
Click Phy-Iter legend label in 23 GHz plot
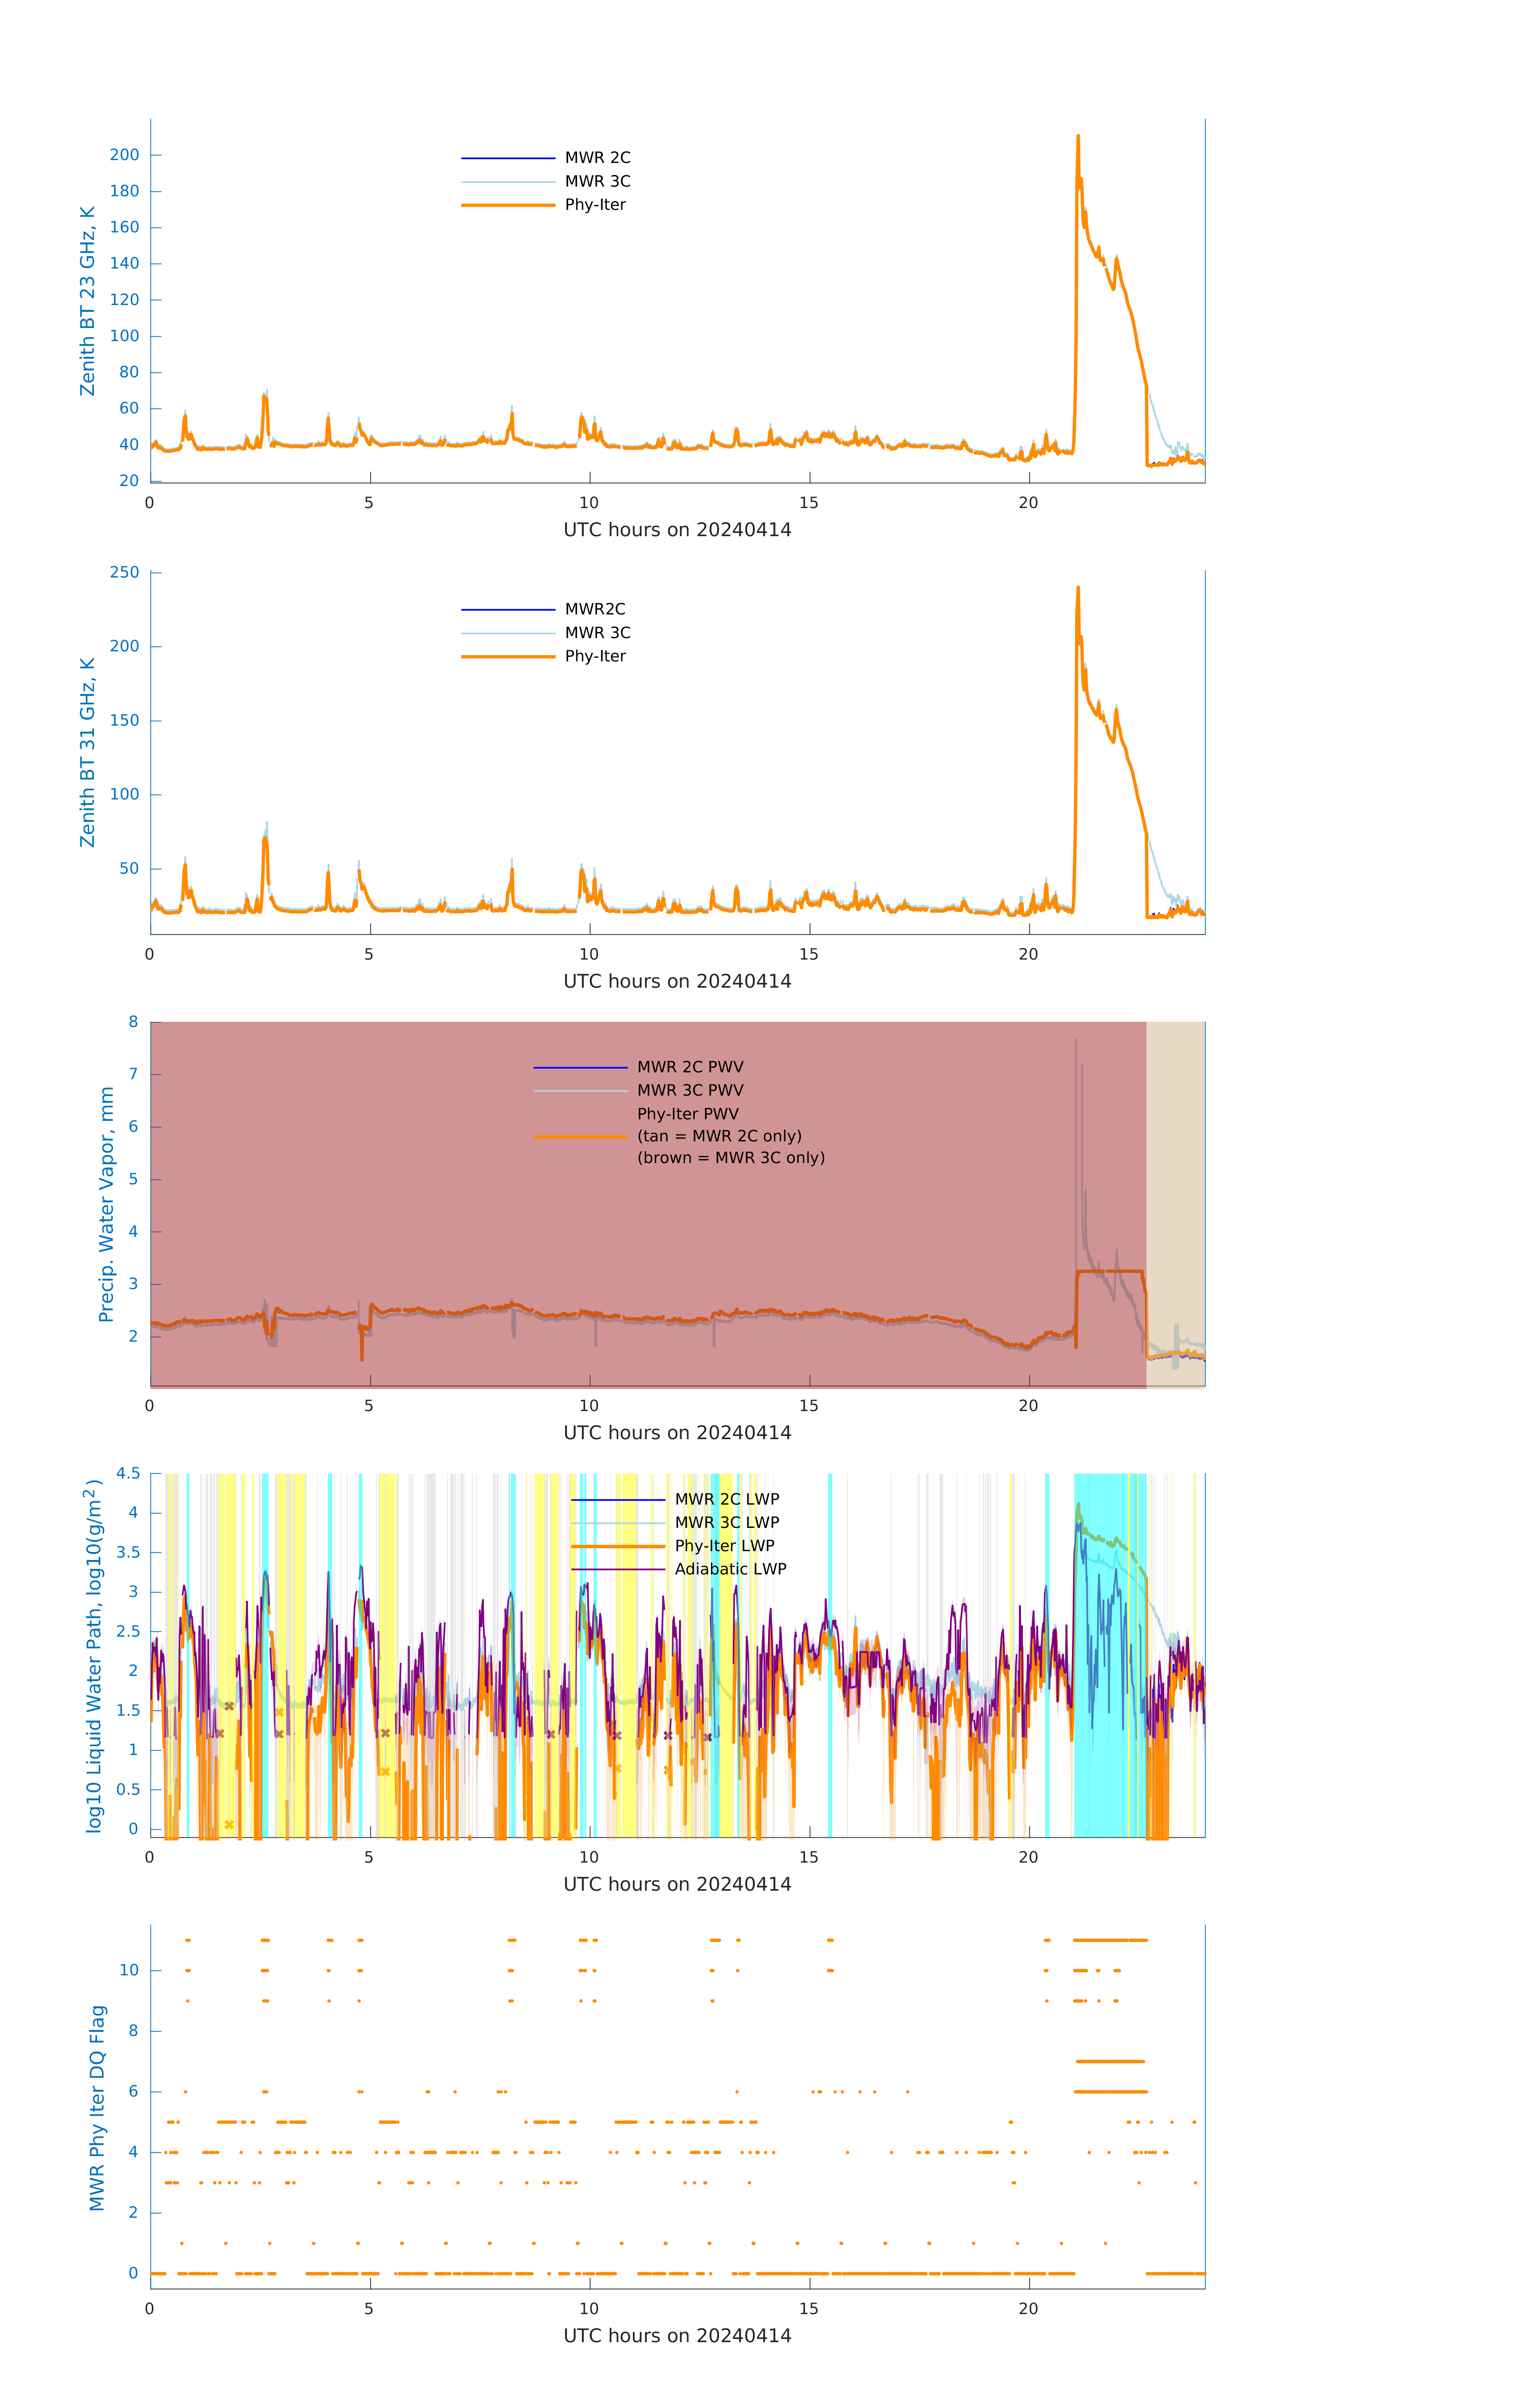(595, 205)
